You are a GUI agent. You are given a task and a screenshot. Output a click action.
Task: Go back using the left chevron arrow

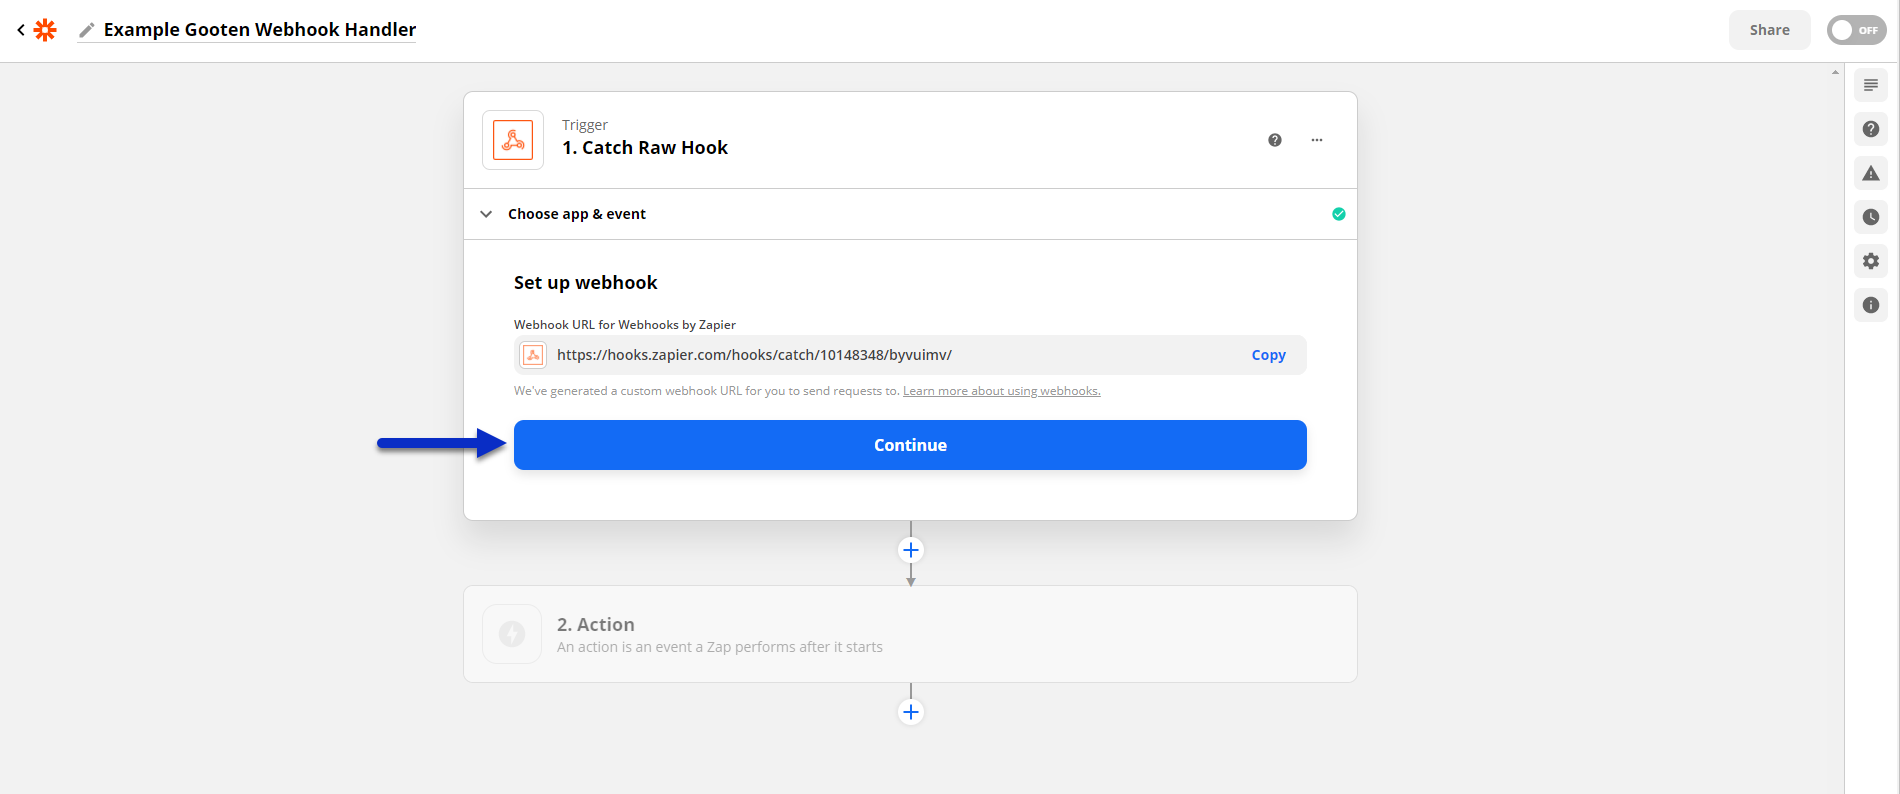tap(20, 30)
